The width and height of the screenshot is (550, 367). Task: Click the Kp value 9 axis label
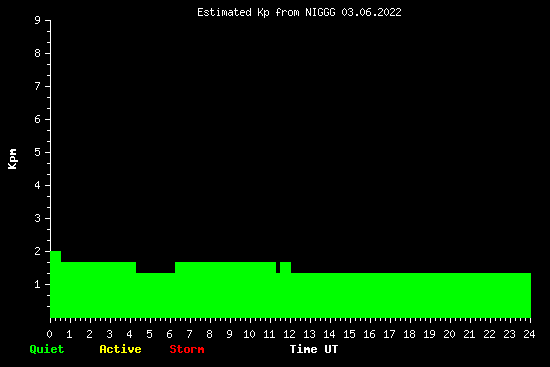pyautogui.click(x=38, y=21)
